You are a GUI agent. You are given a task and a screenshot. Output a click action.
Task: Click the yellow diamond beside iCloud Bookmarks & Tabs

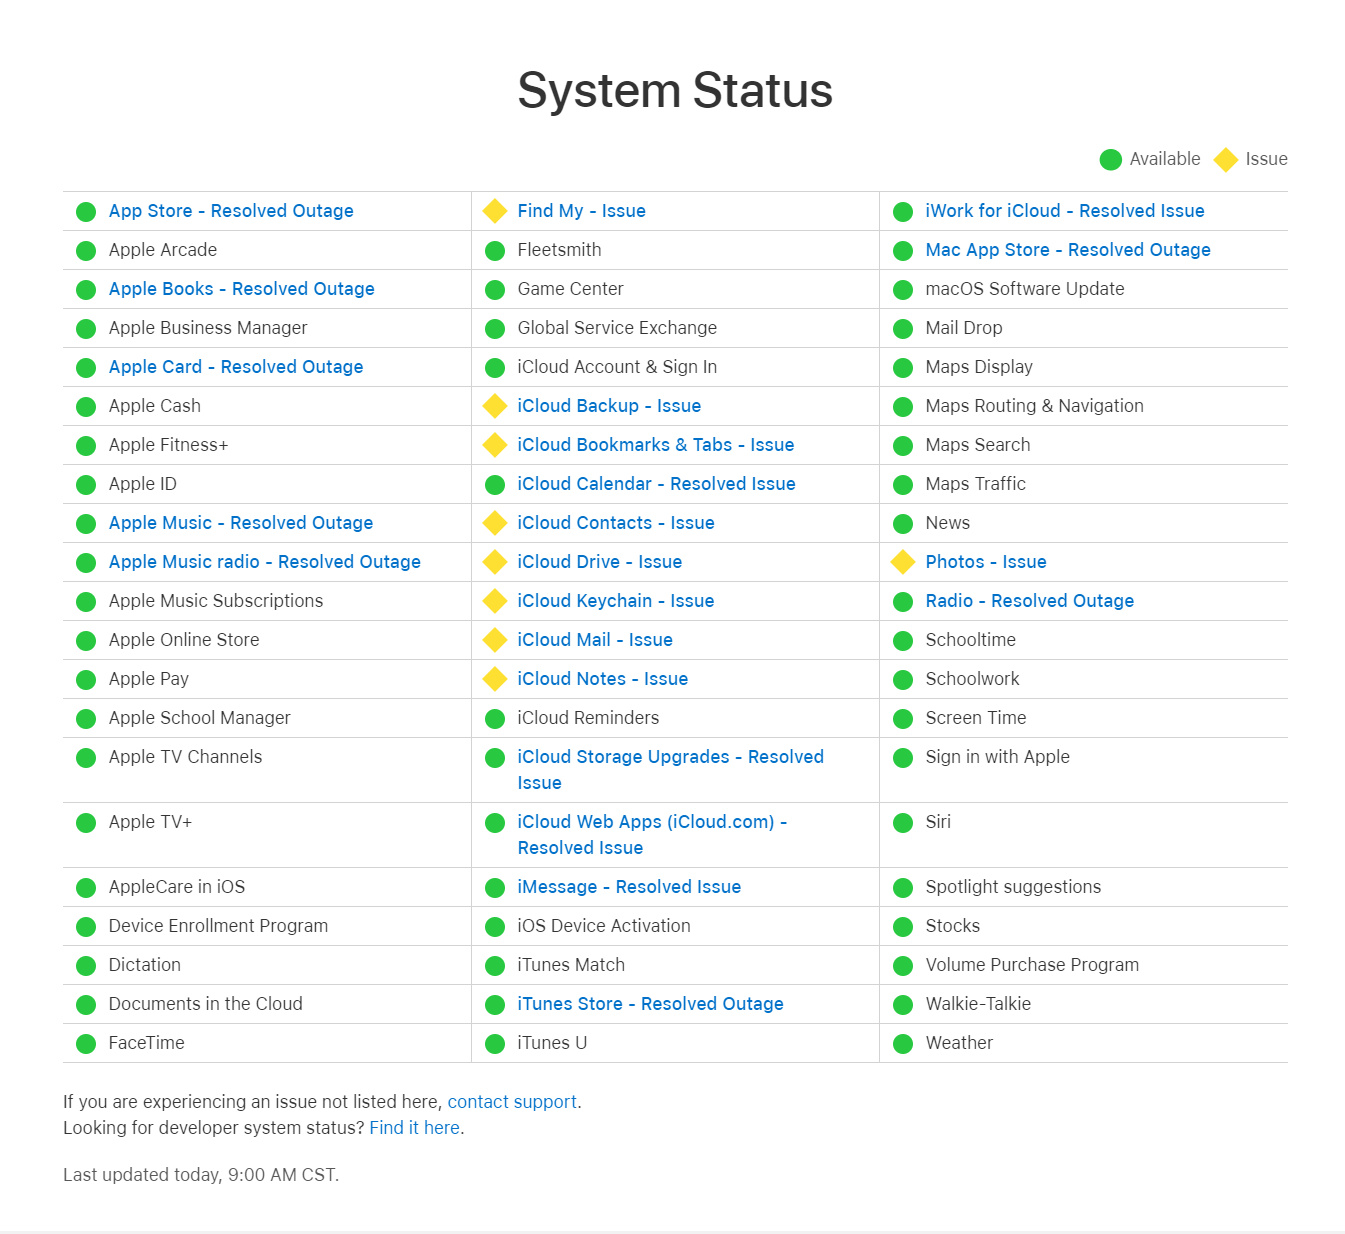494,445
